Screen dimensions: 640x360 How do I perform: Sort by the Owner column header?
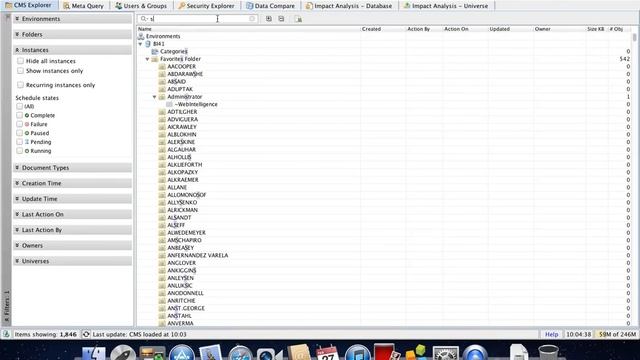pos(559,29)
